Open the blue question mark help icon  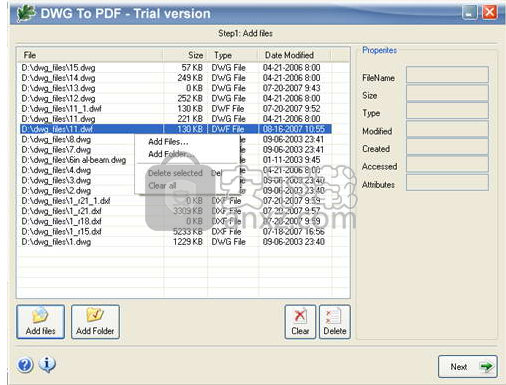[x=25, y=365]
